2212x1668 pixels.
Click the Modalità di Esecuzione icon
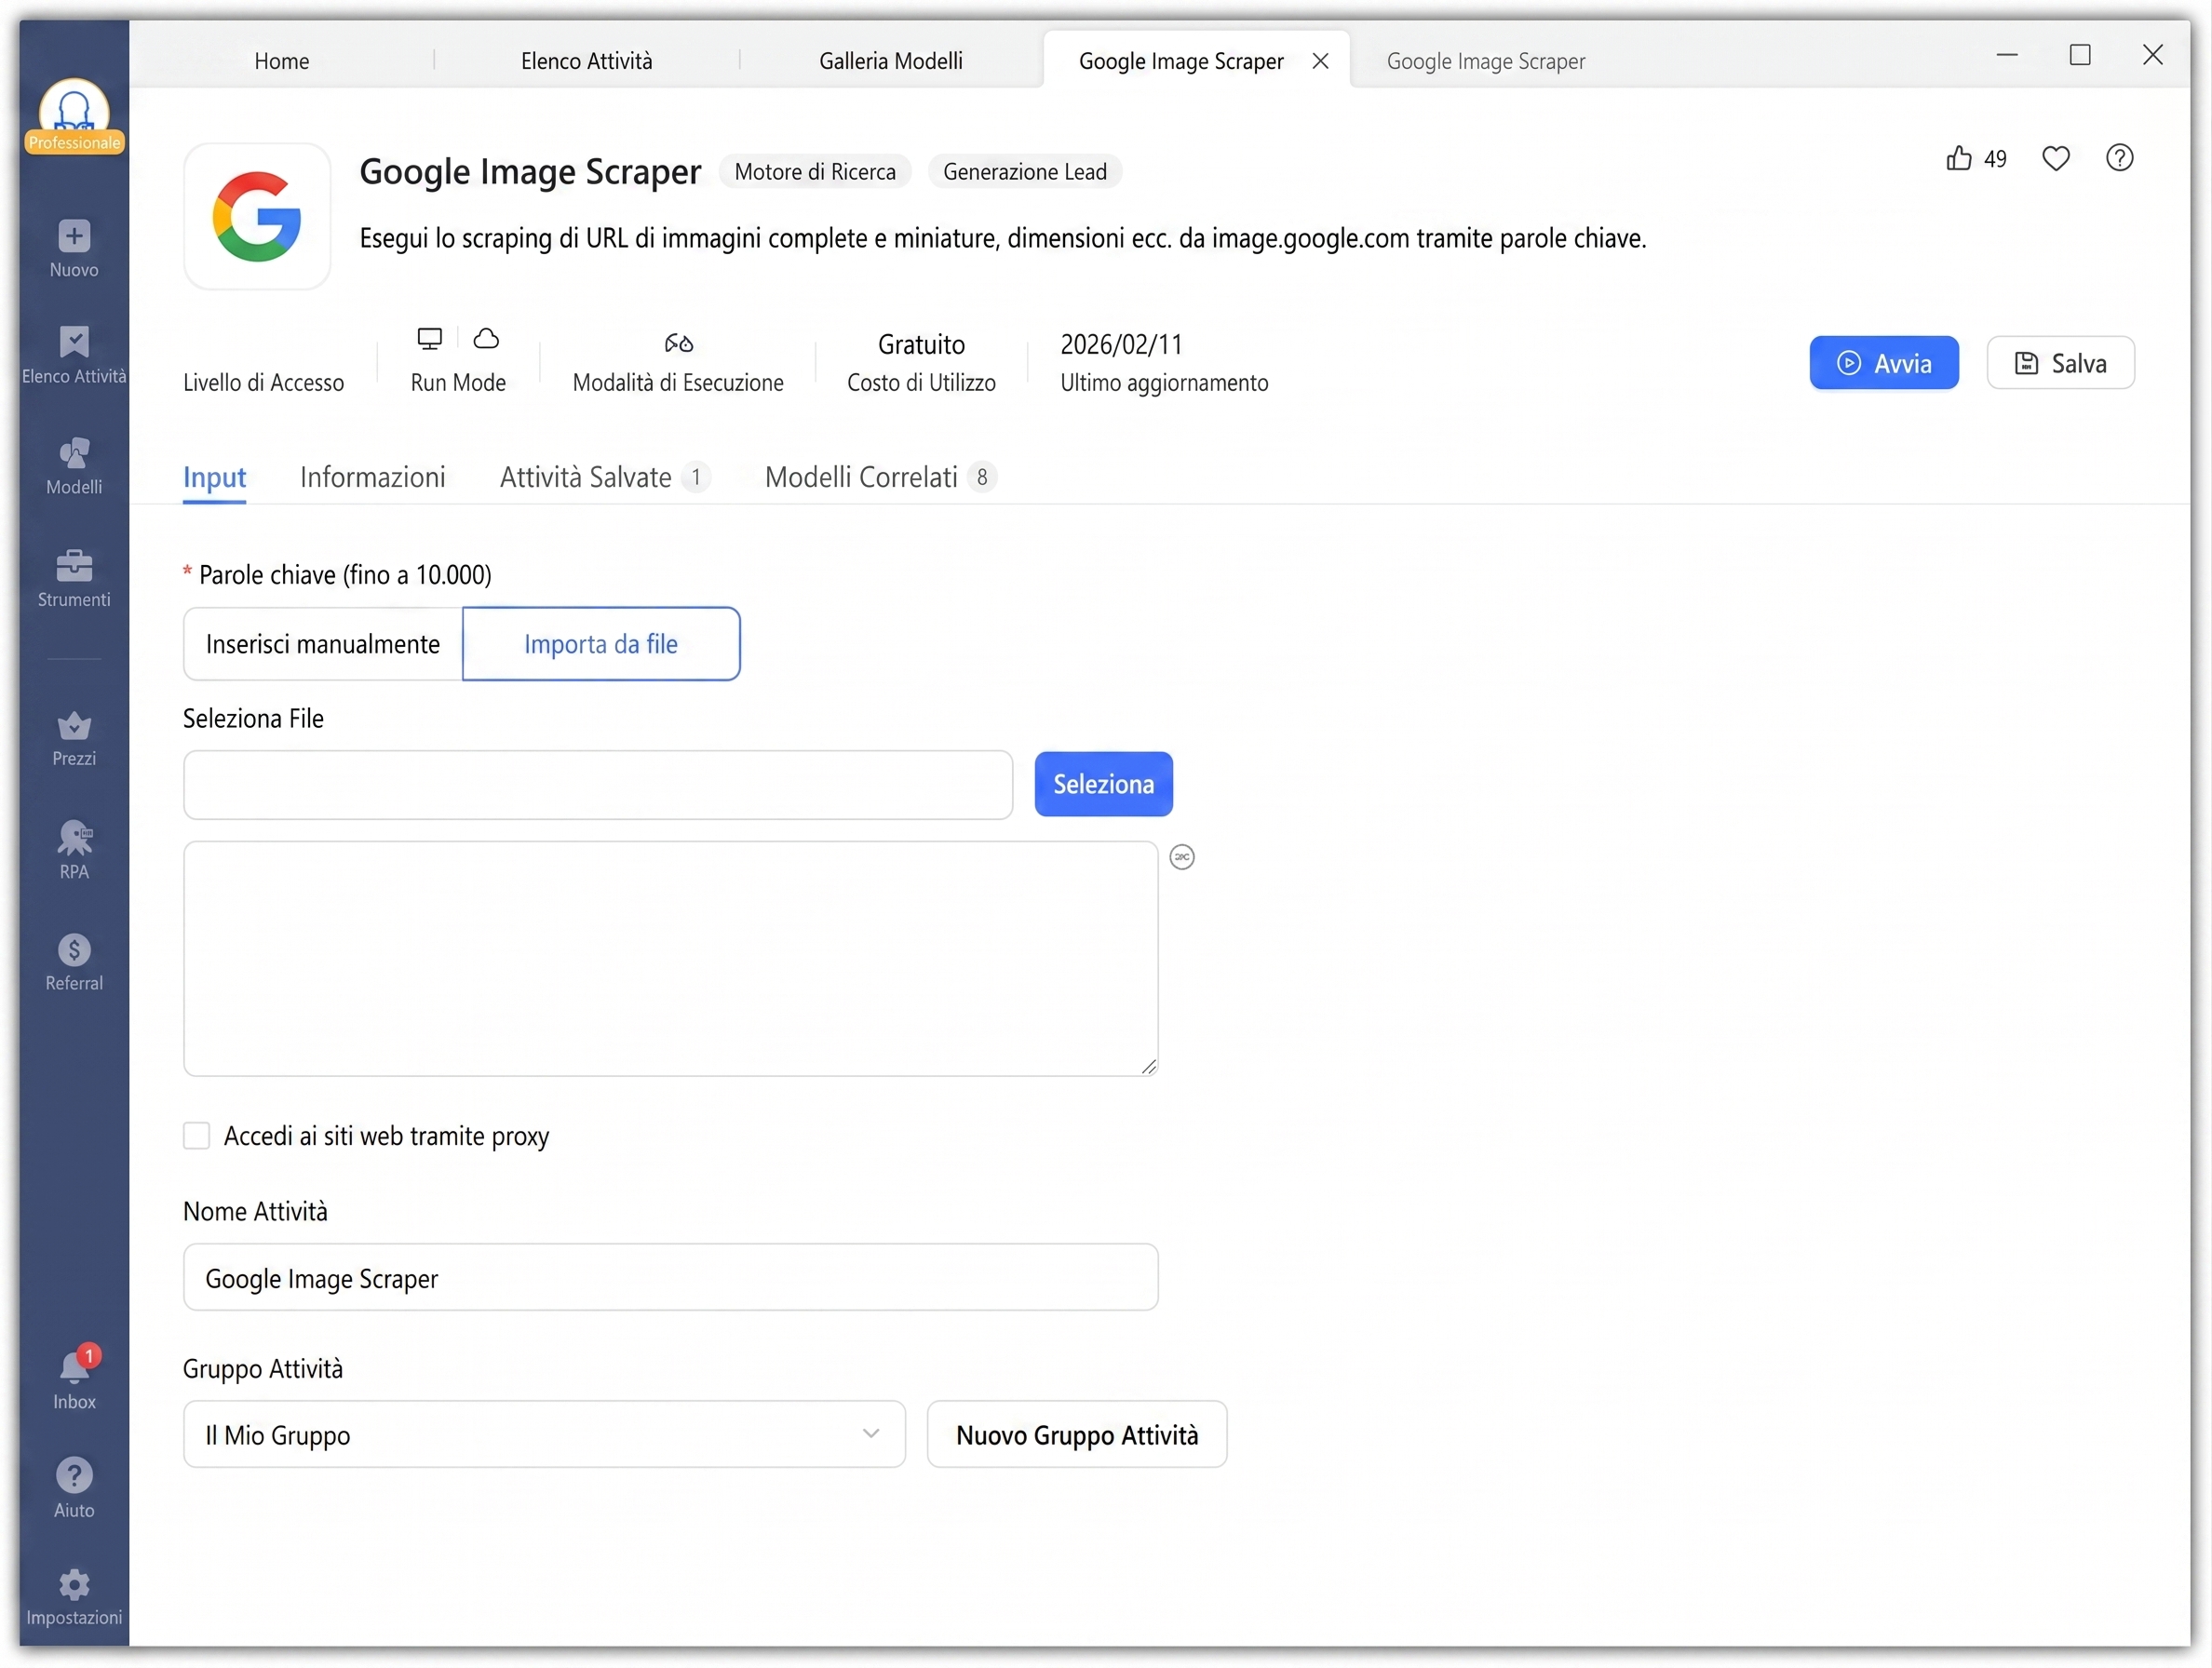(x=679, y=343)
